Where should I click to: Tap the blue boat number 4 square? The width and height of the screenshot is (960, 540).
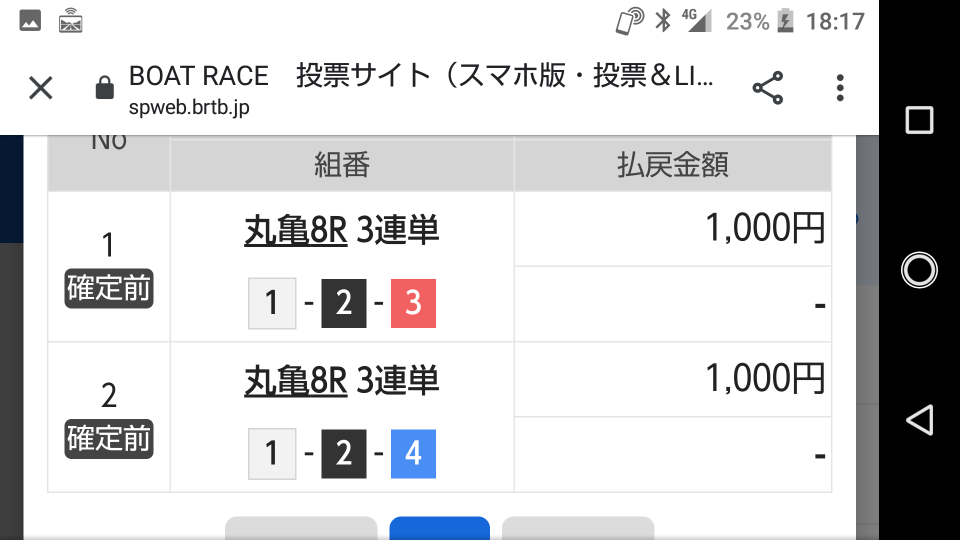click(413, 454)
